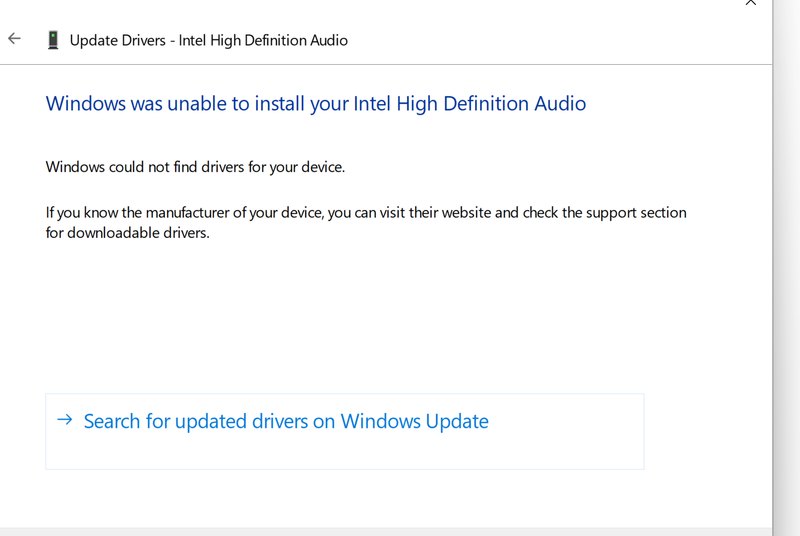Click the device icon beside Update Drivers

tap(53, 40)
